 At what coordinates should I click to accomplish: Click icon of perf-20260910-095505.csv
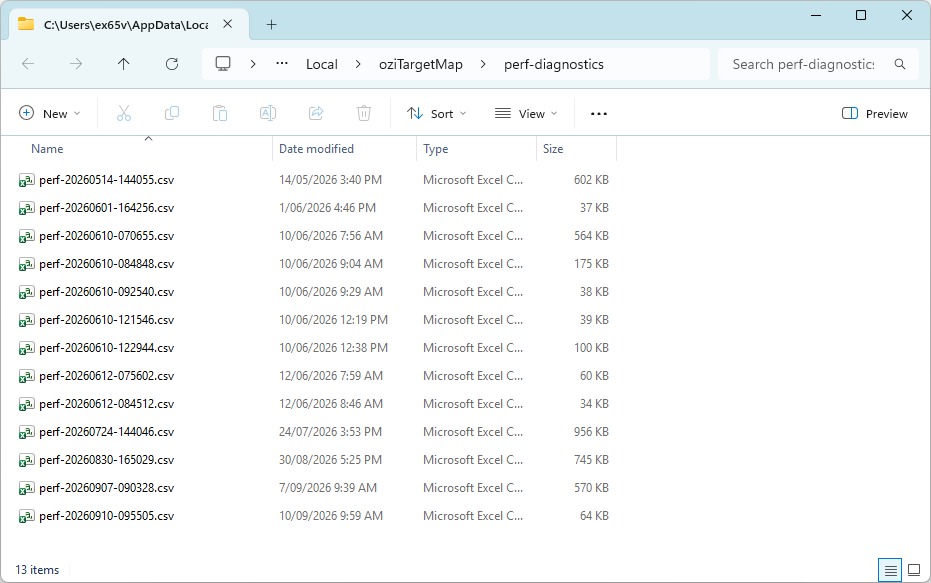click(x=26, y=517)
